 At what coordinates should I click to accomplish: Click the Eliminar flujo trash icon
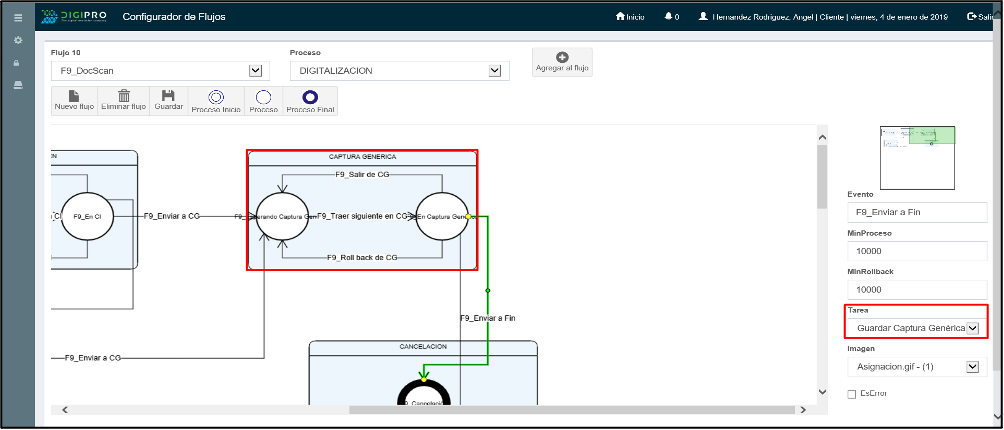coord(124,97)
